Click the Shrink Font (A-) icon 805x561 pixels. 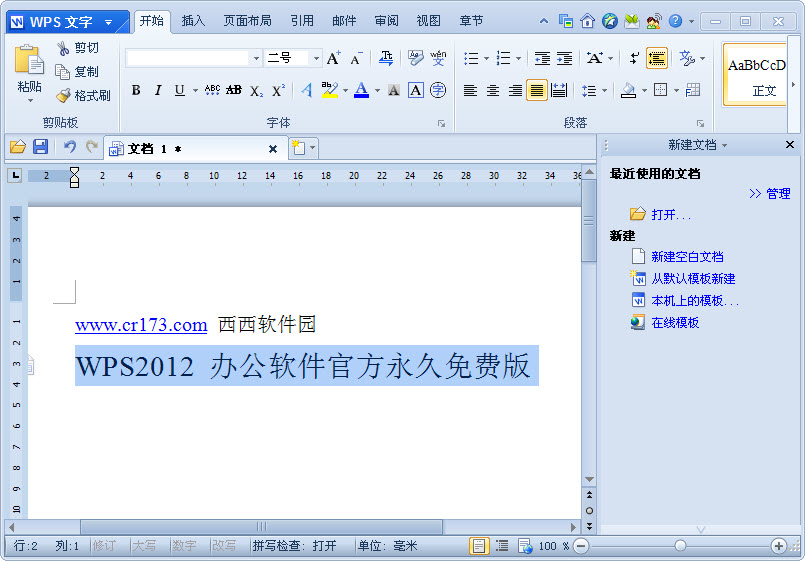point(356,59)
